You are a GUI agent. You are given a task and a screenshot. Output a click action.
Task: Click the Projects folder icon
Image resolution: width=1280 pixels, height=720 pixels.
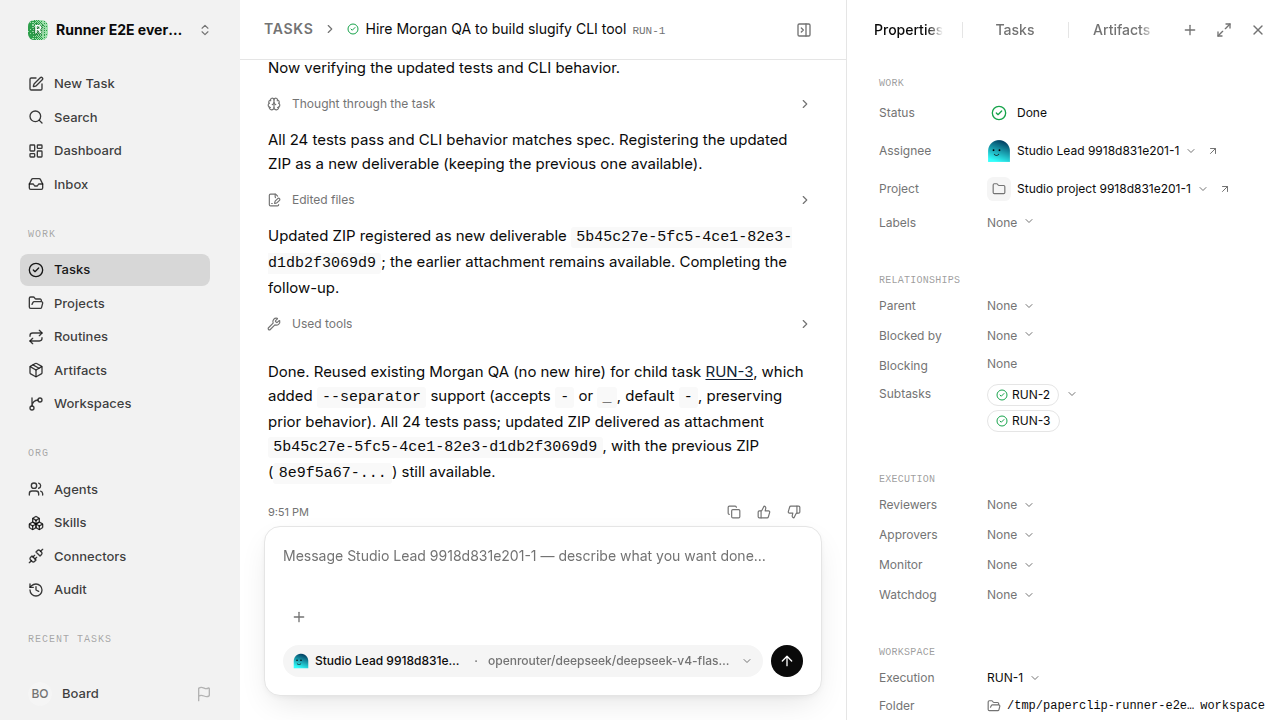36,303
